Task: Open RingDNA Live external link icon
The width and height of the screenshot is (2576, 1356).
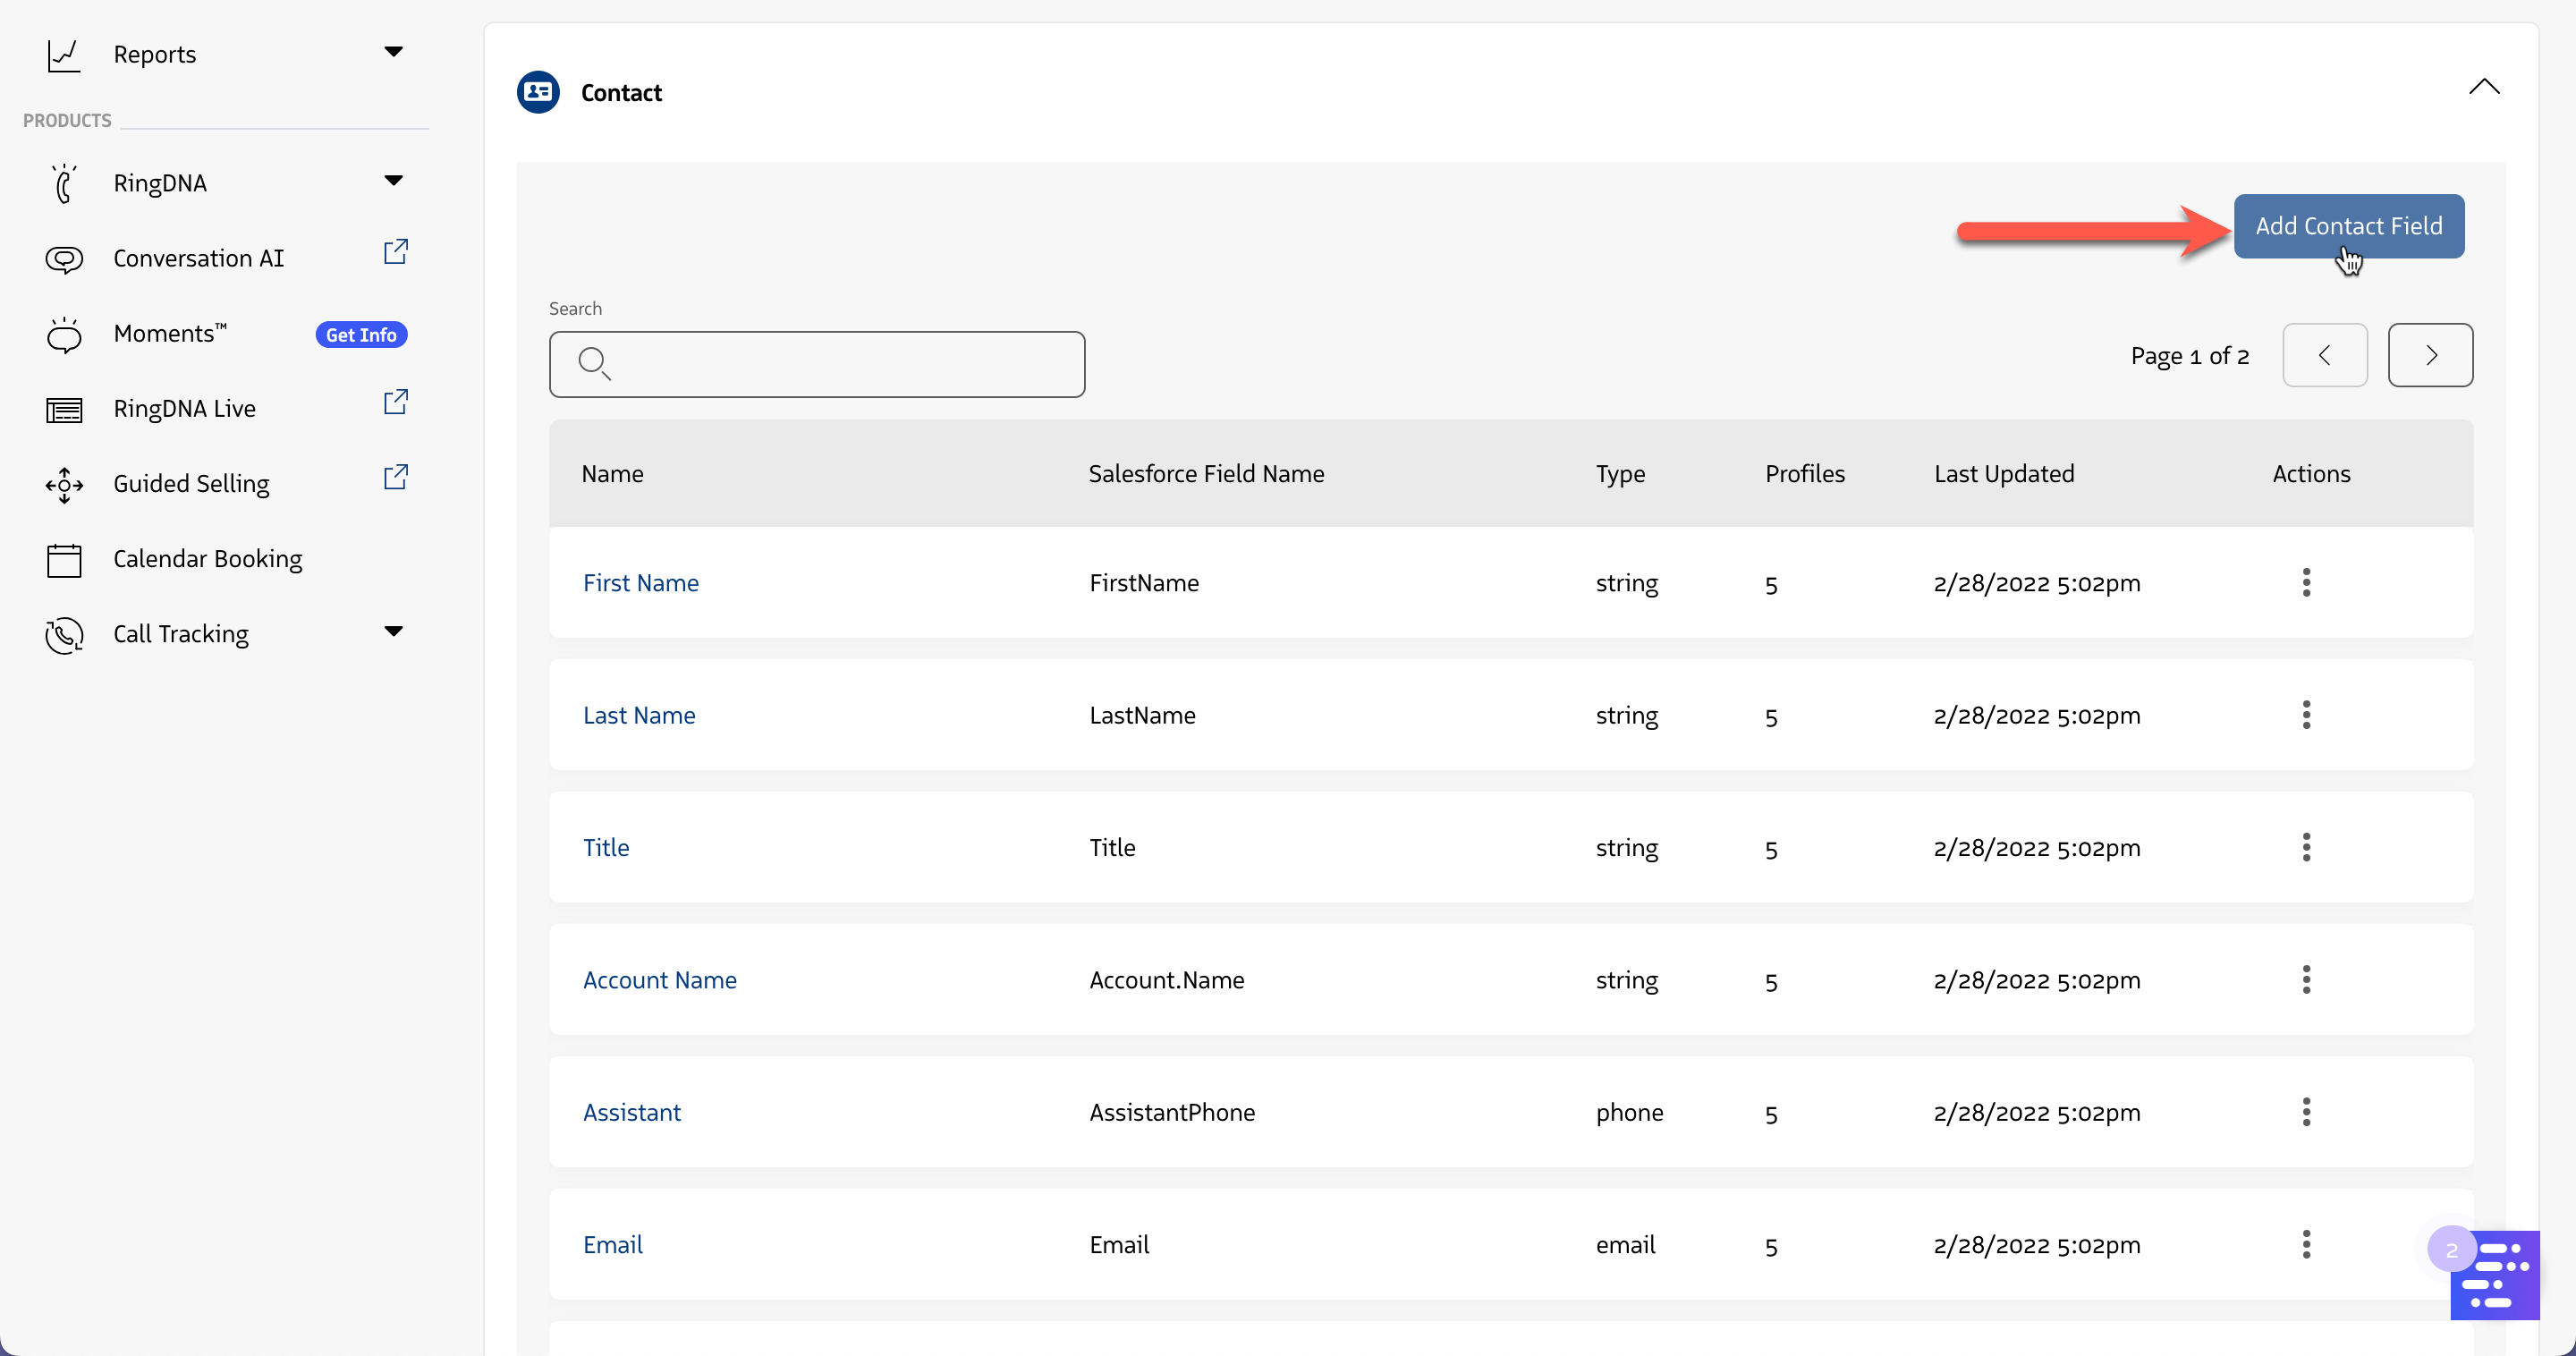Action: point(396,402)
